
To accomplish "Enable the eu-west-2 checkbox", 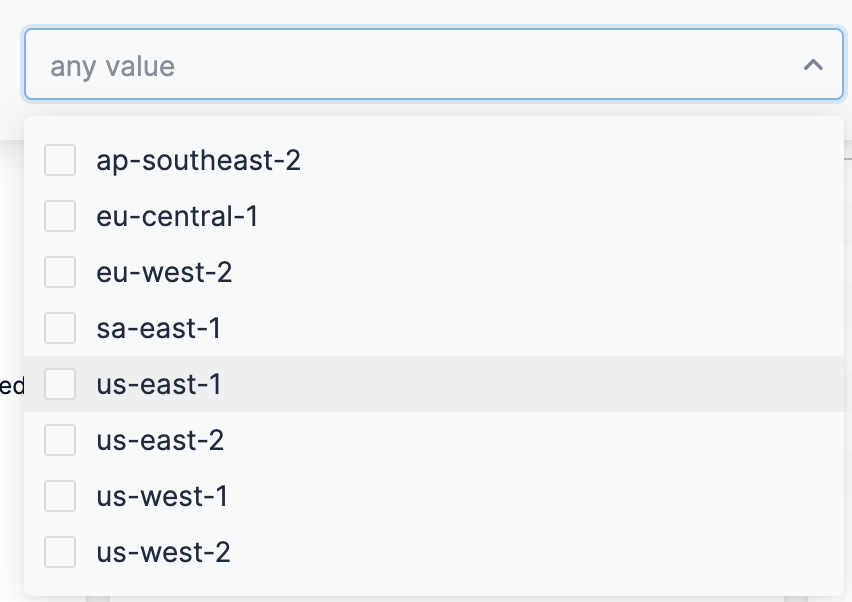I will tap(60, 272).
